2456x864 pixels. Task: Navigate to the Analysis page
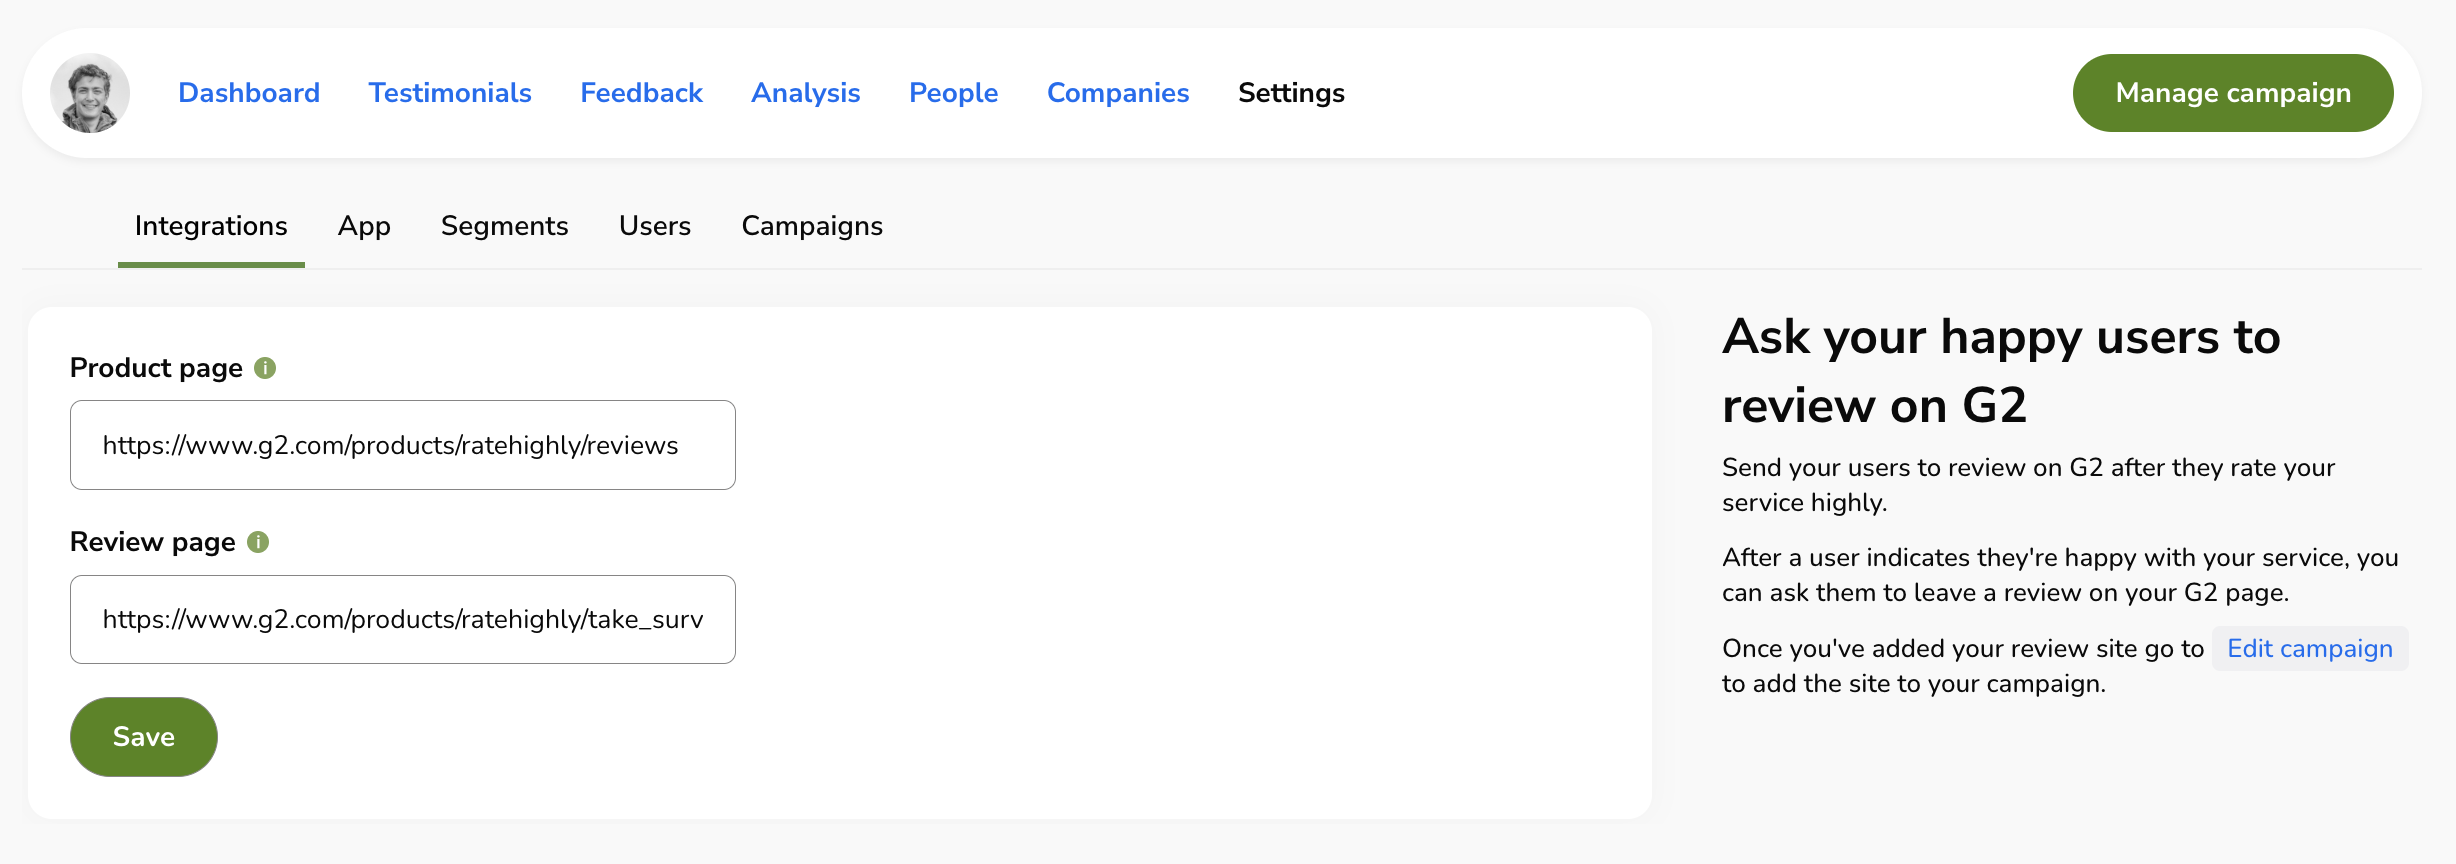805,93
